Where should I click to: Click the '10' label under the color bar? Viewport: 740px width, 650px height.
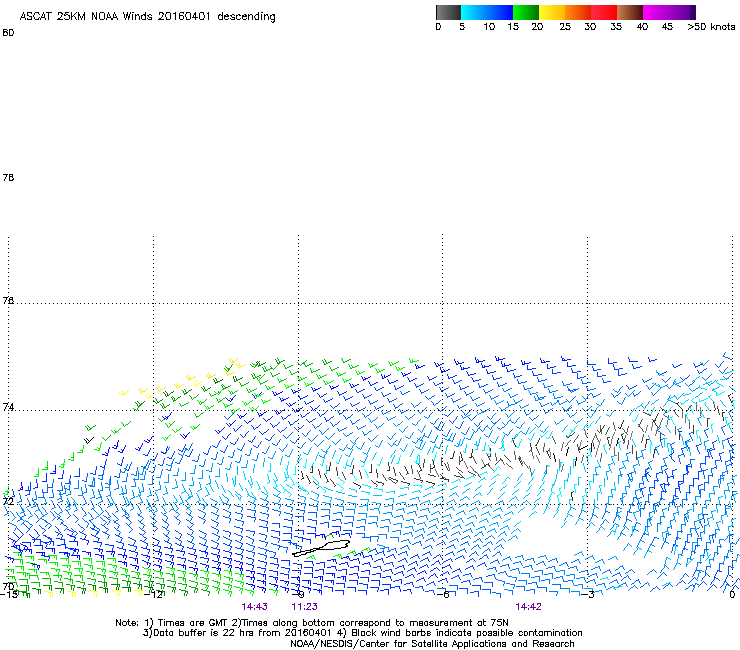[489, 27]
